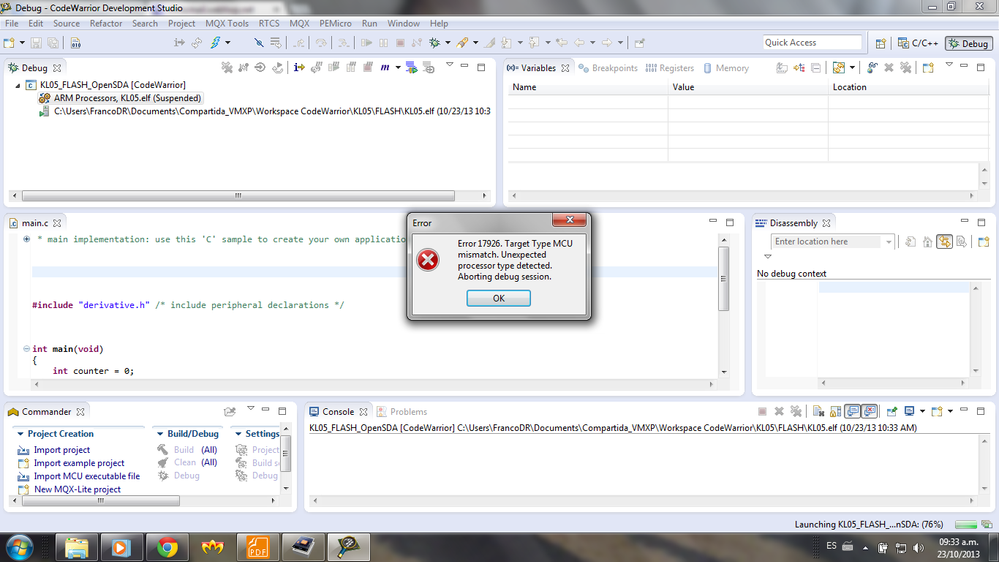Click the multicore 'm' icon in Debug view

point(384,68)
